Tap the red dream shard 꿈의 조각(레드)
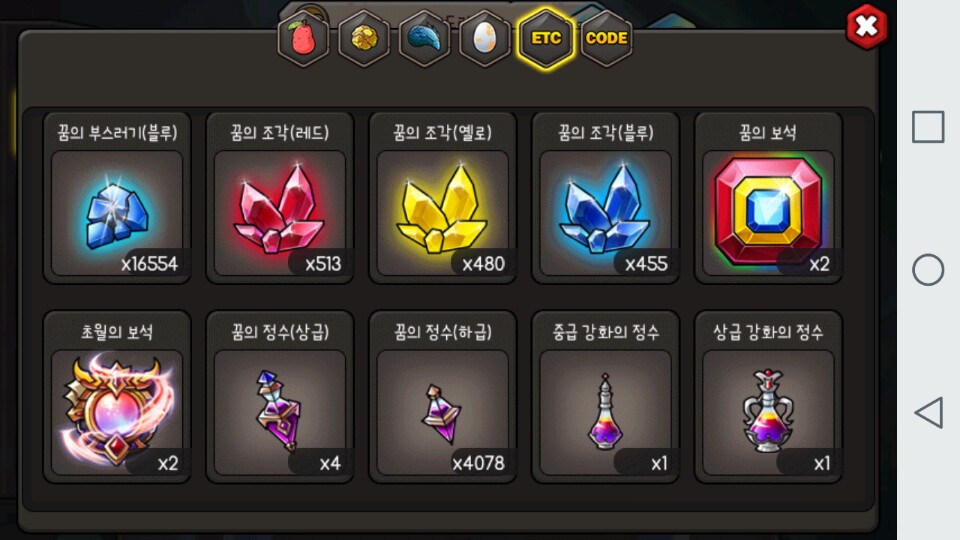This screenshot has width=960, height=540. pyautogui.click(x=280, y=198)
